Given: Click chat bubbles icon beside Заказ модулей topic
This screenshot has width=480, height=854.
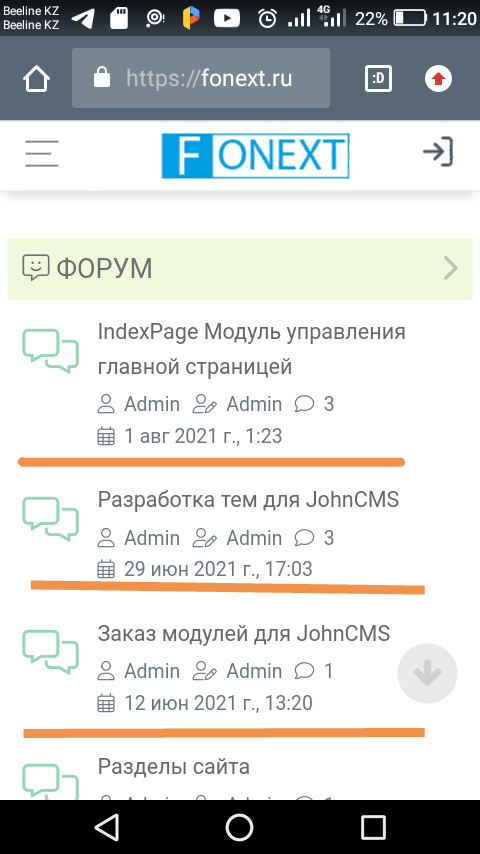Looking at the screenshot, I should click(x=51, y=652).
